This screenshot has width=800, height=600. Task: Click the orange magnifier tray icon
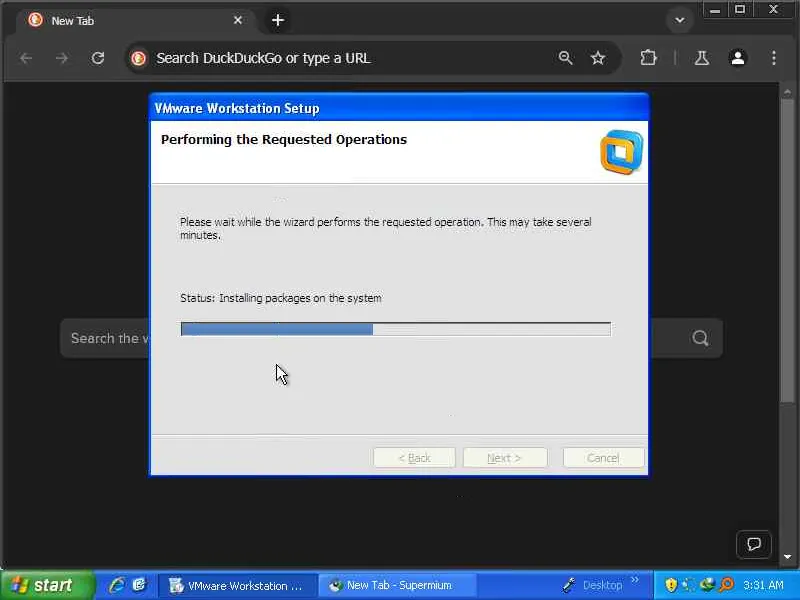pos(727,585)
